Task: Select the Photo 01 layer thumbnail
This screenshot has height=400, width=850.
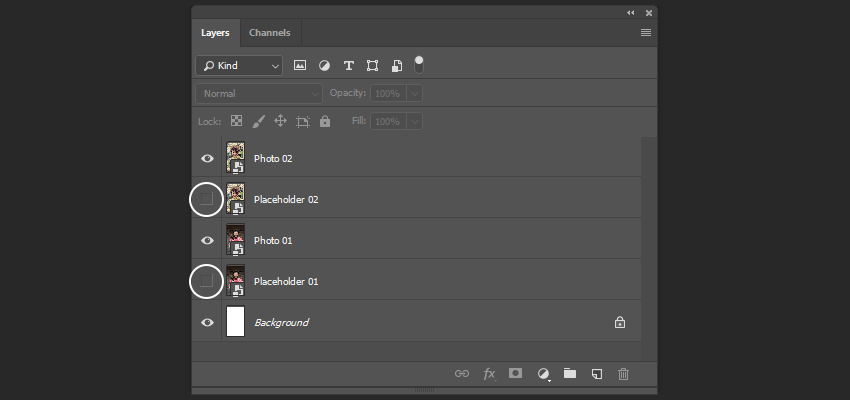Action: pos(235,240)
